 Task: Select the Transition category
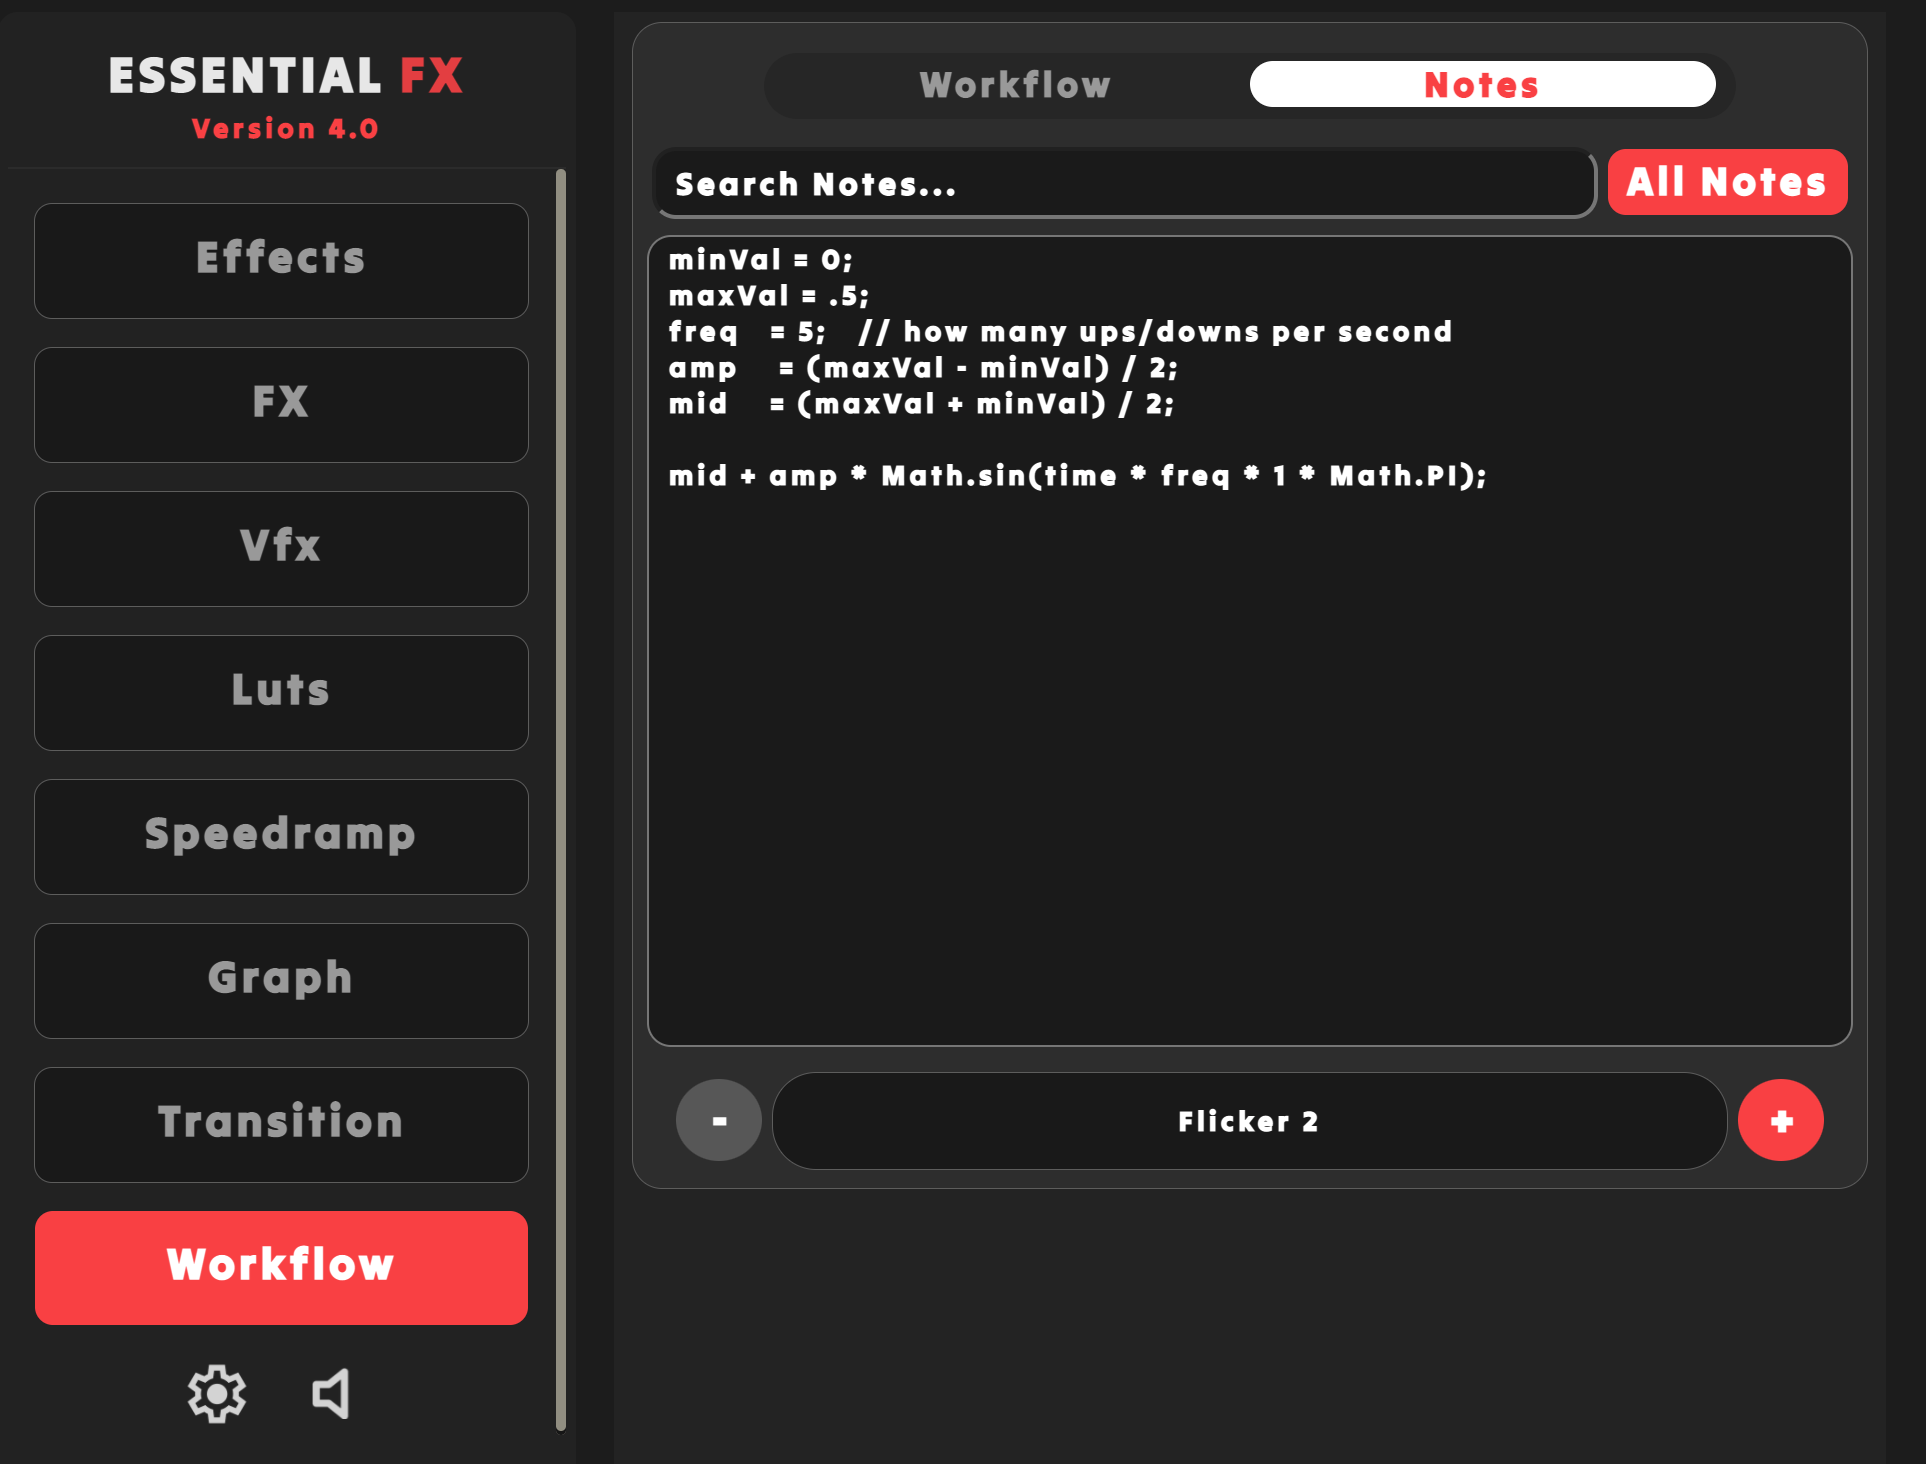pos(281,1124)
